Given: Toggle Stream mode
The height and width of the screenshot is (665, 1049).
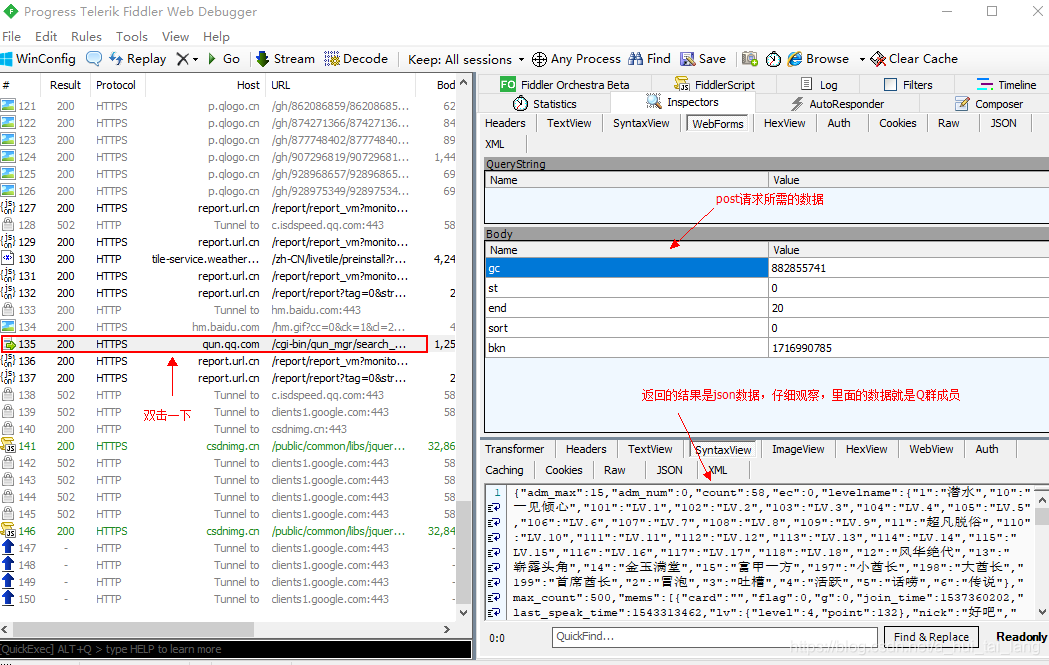Looking at the screenshot, I should click(x=286, y=59).
